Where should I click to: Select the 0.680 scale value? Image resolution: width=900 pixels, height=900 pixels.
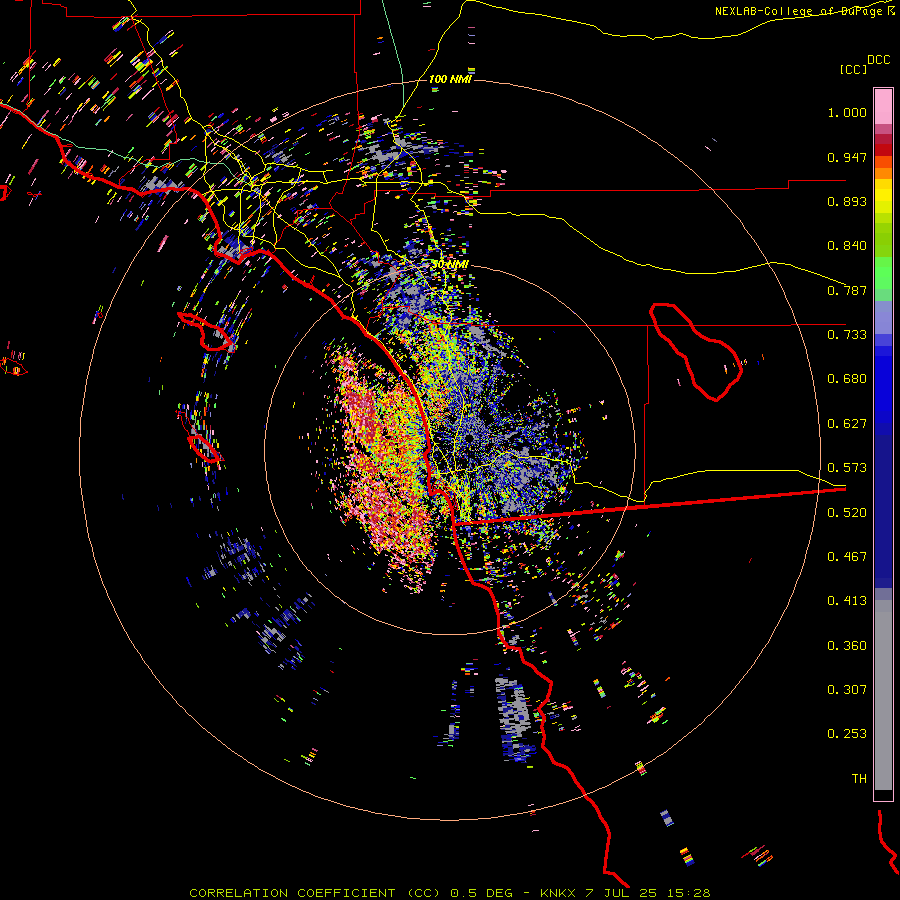click(847, 379)
